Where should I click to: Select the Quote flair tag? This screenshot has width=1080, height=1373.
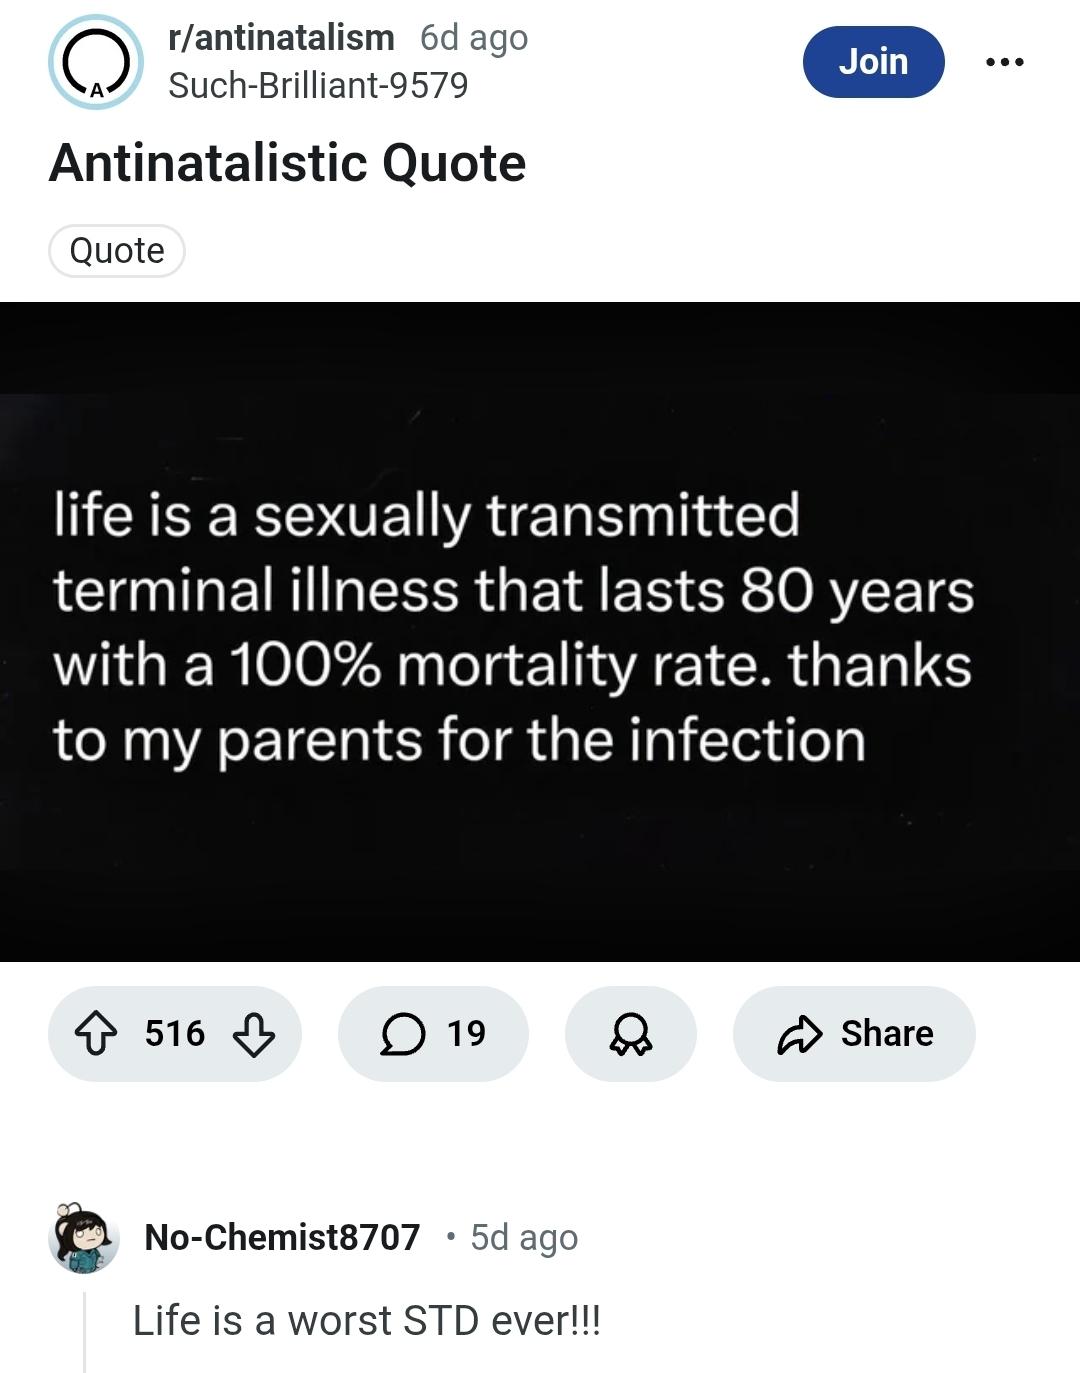tap(117, 250)
